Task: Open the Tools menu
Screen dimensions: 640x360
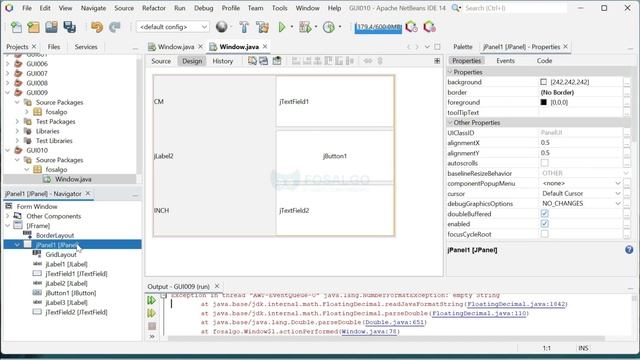Action: (x=280, y=8)
